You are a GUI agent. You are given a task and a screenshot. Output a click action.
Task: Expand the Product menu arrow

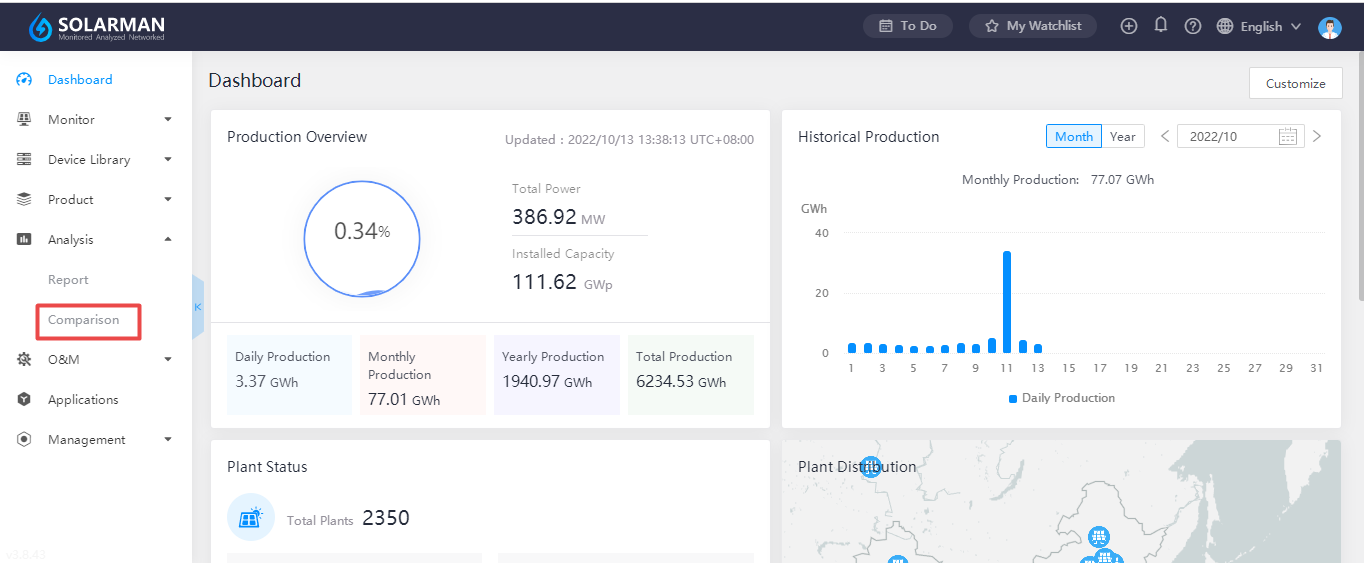point(168,199)
